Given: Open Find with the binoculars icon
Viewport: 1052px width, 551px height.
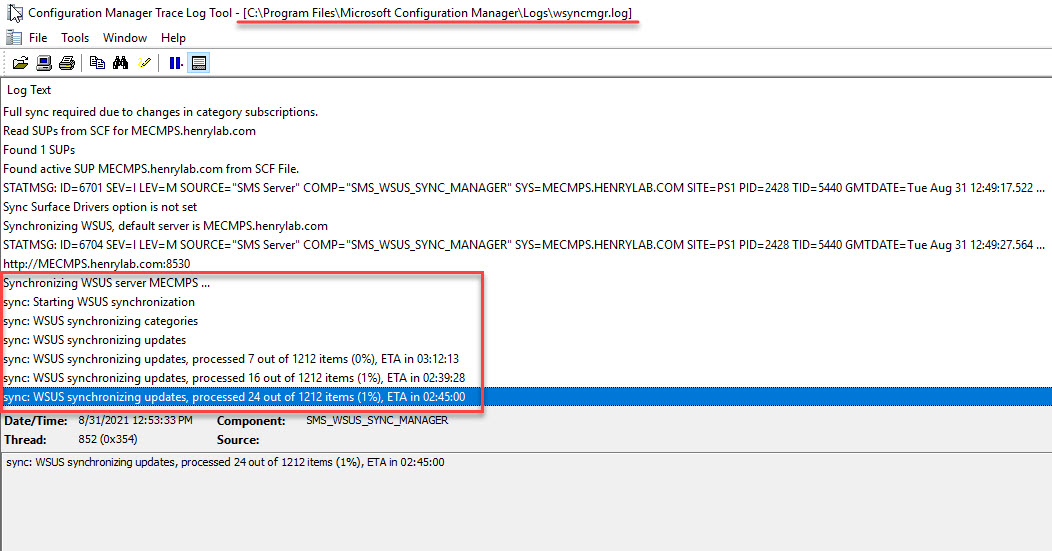Looking at the screenshot, I should [121, 63].
